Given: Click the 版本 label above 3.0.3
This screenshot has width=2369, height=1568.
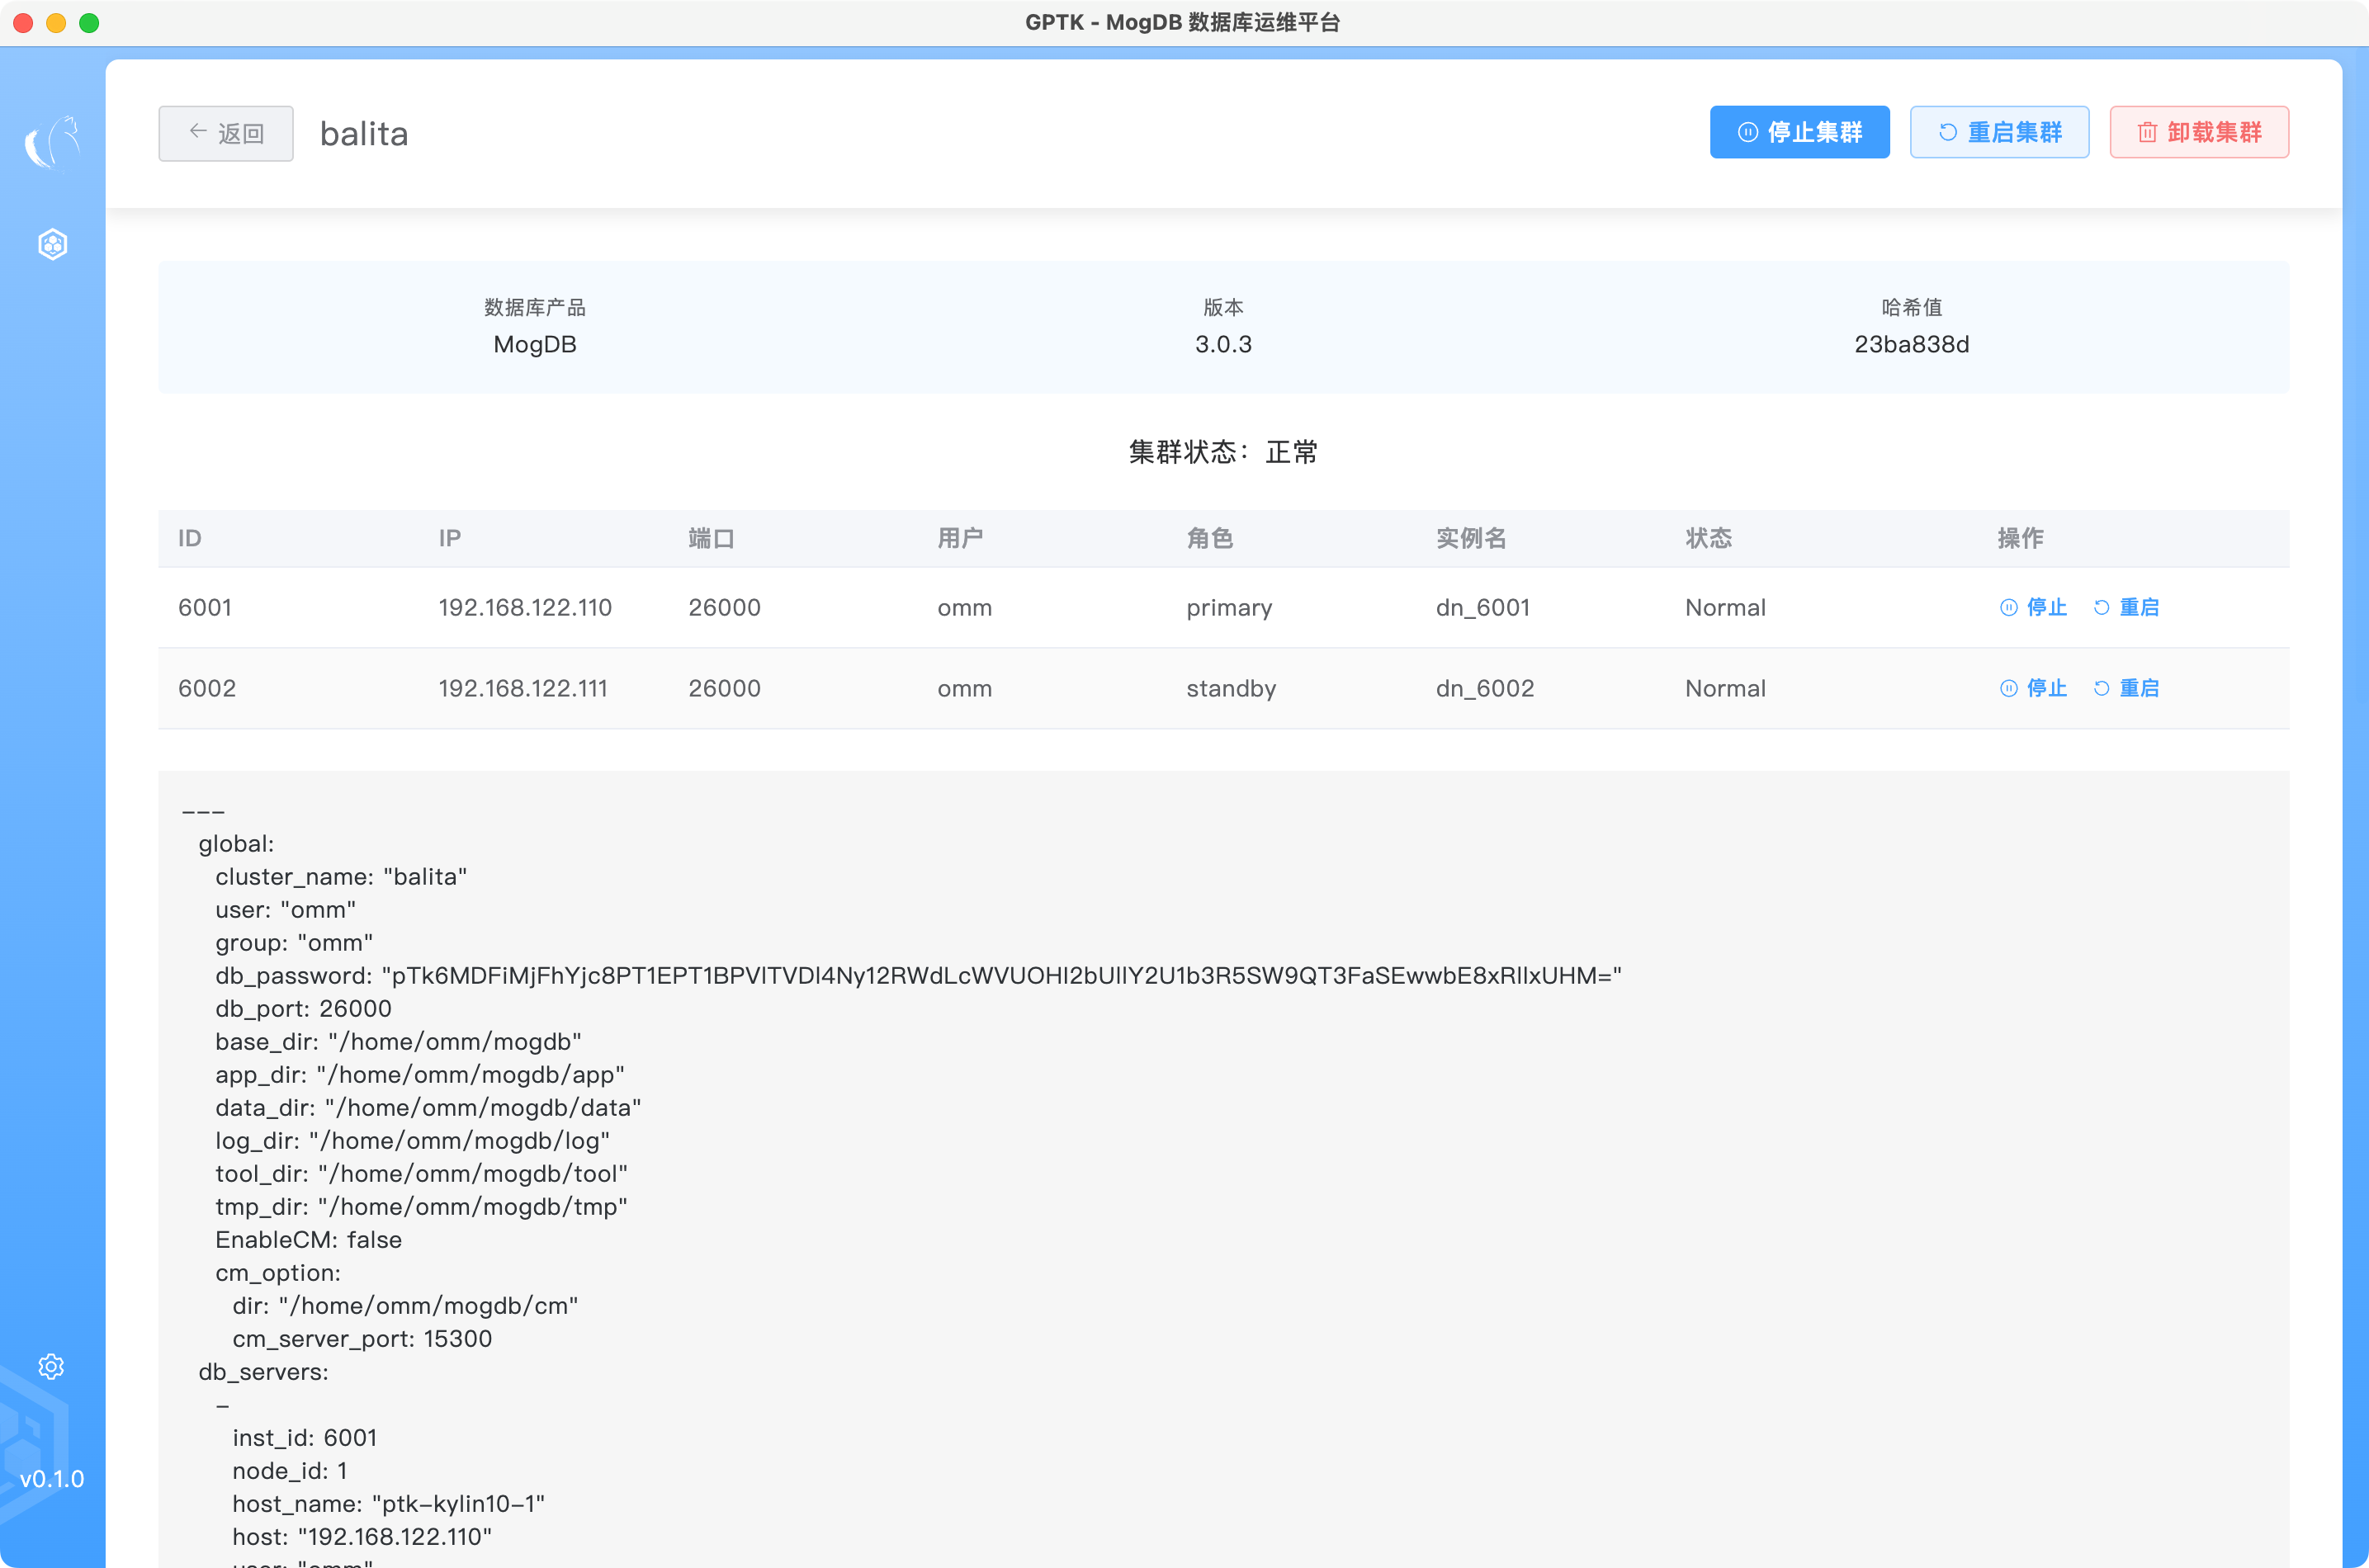Looking at the screenshot, I should click(1223, 307).
